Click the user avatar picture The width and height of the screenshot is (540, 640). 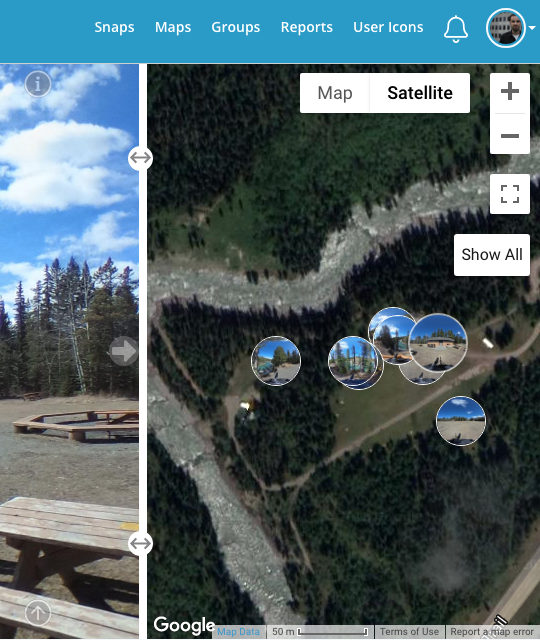pos(506,28)
